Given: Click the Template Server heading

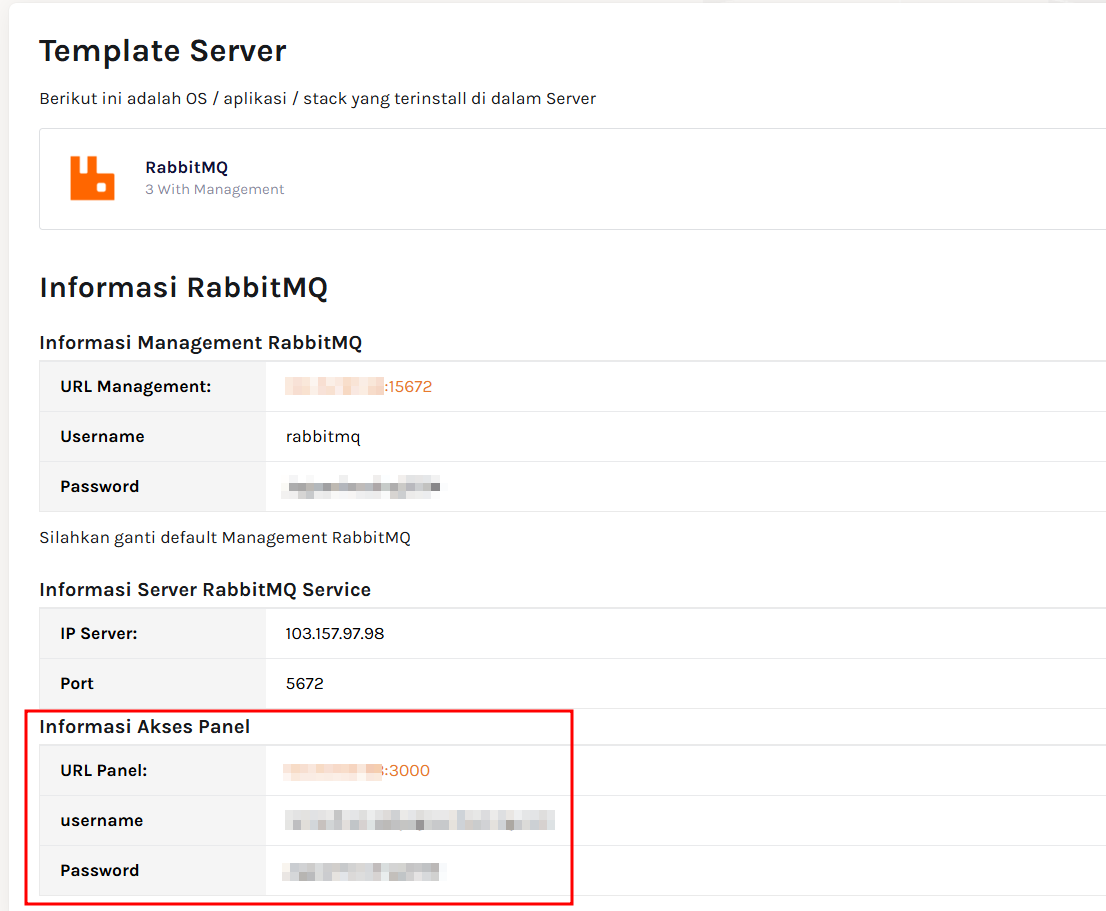Looking at the screenshot, I should [x=162, y=50].
